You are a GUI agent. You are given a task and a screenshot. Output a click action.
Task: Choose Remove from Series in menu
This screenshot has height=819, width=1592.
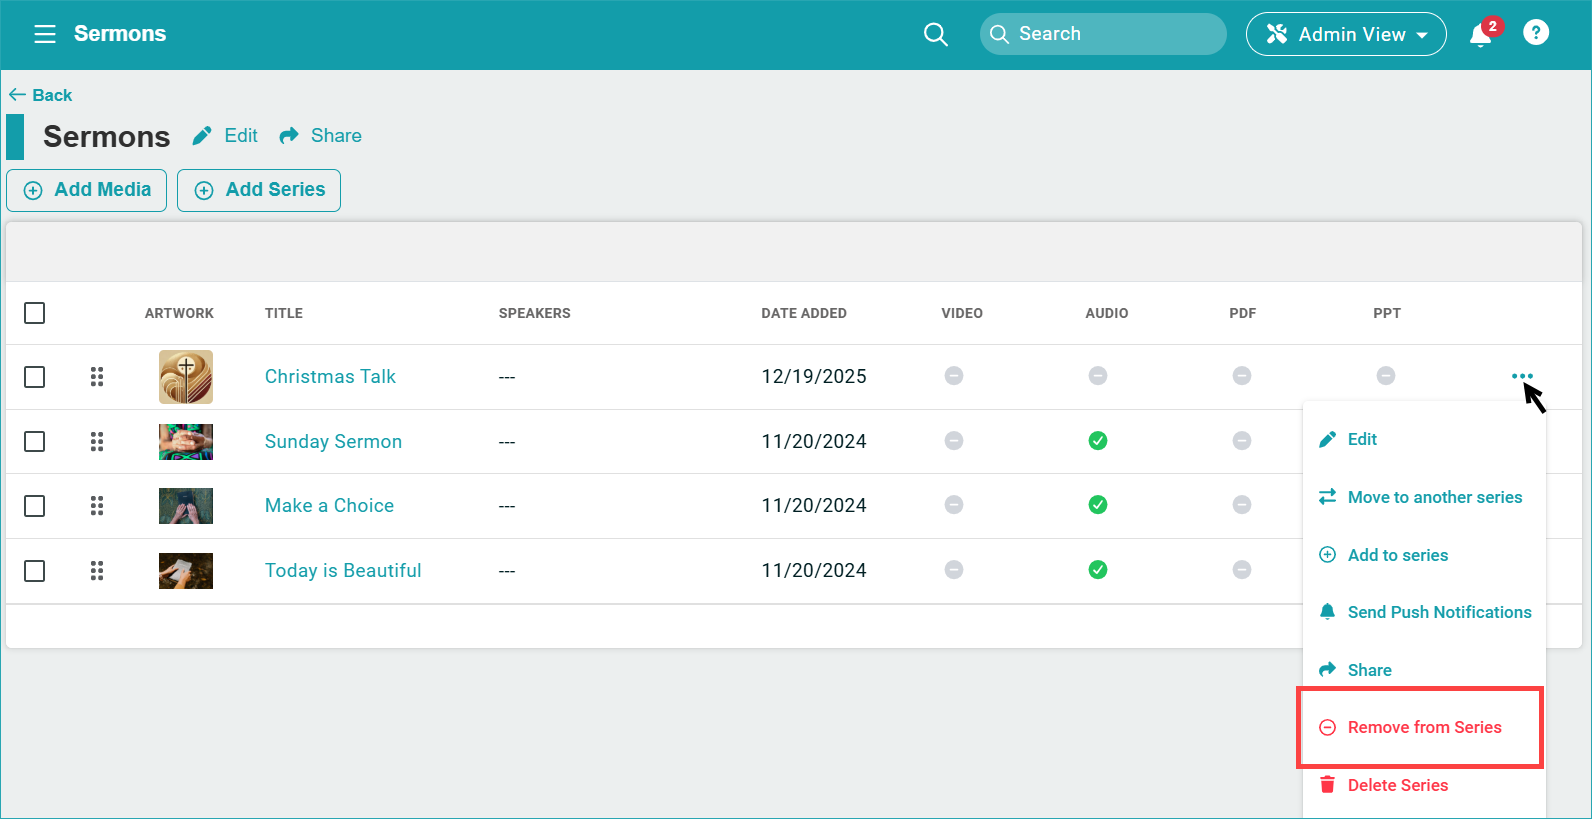click(1423, 727)
